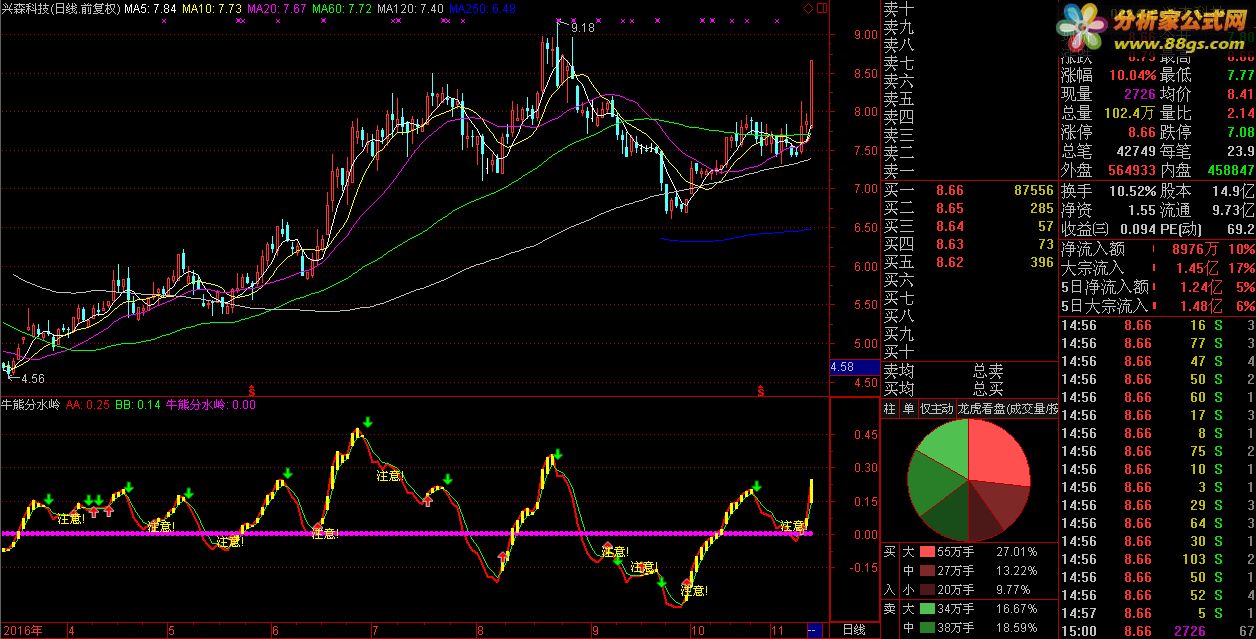
Task: Click the 5日大宗流入 1.48亿 row
Action: point(1158,306)
